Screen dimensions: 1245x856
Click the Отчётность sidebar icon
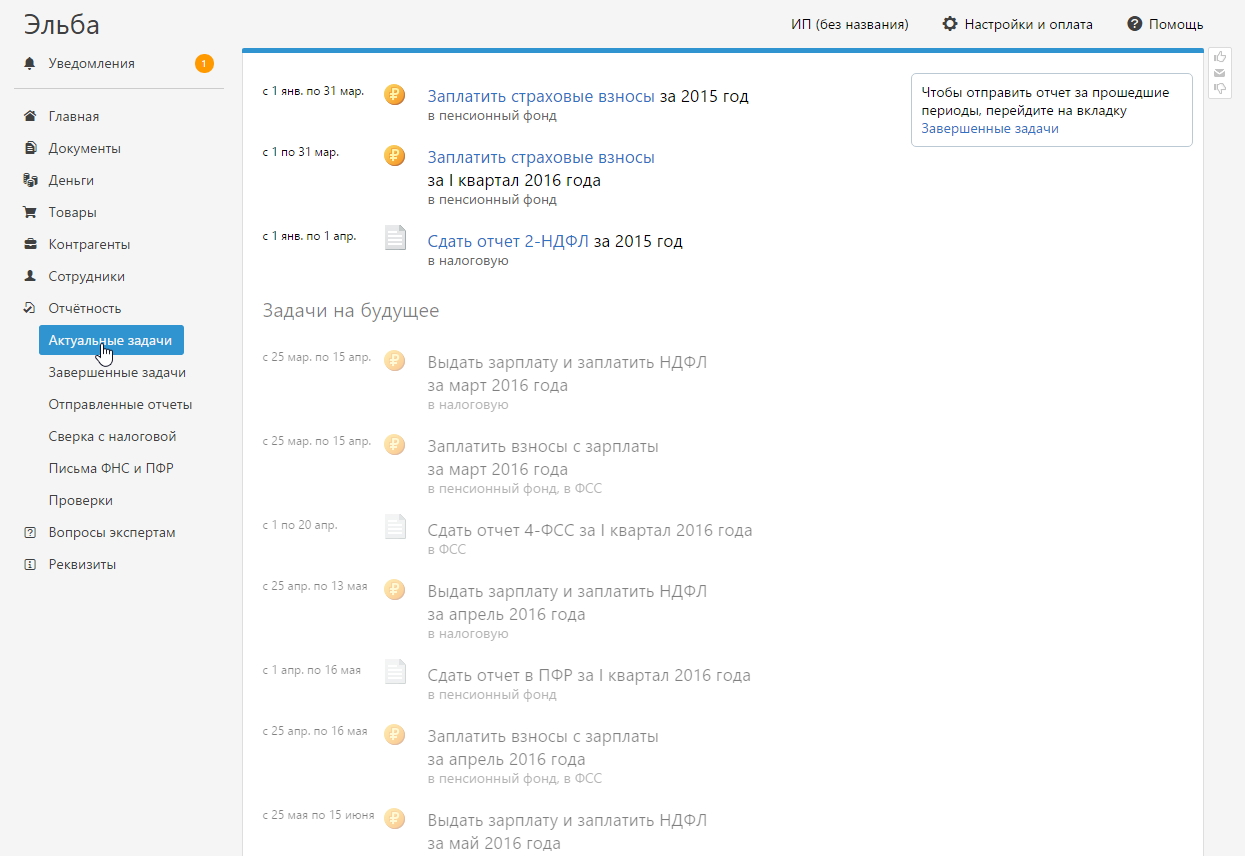pos(29,308)
